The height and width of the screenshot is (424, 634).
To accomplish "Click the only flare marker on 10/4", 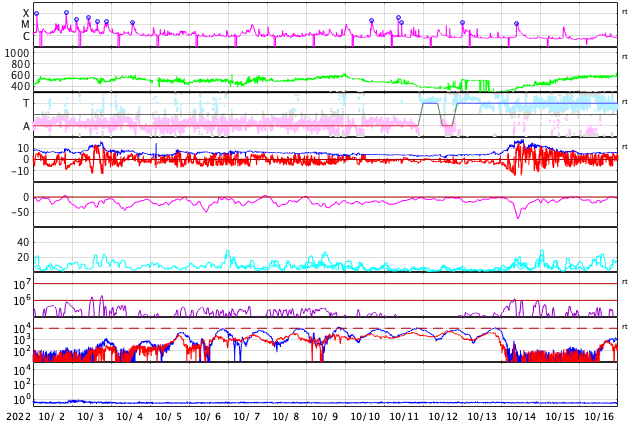I will (x=132, y=23).
